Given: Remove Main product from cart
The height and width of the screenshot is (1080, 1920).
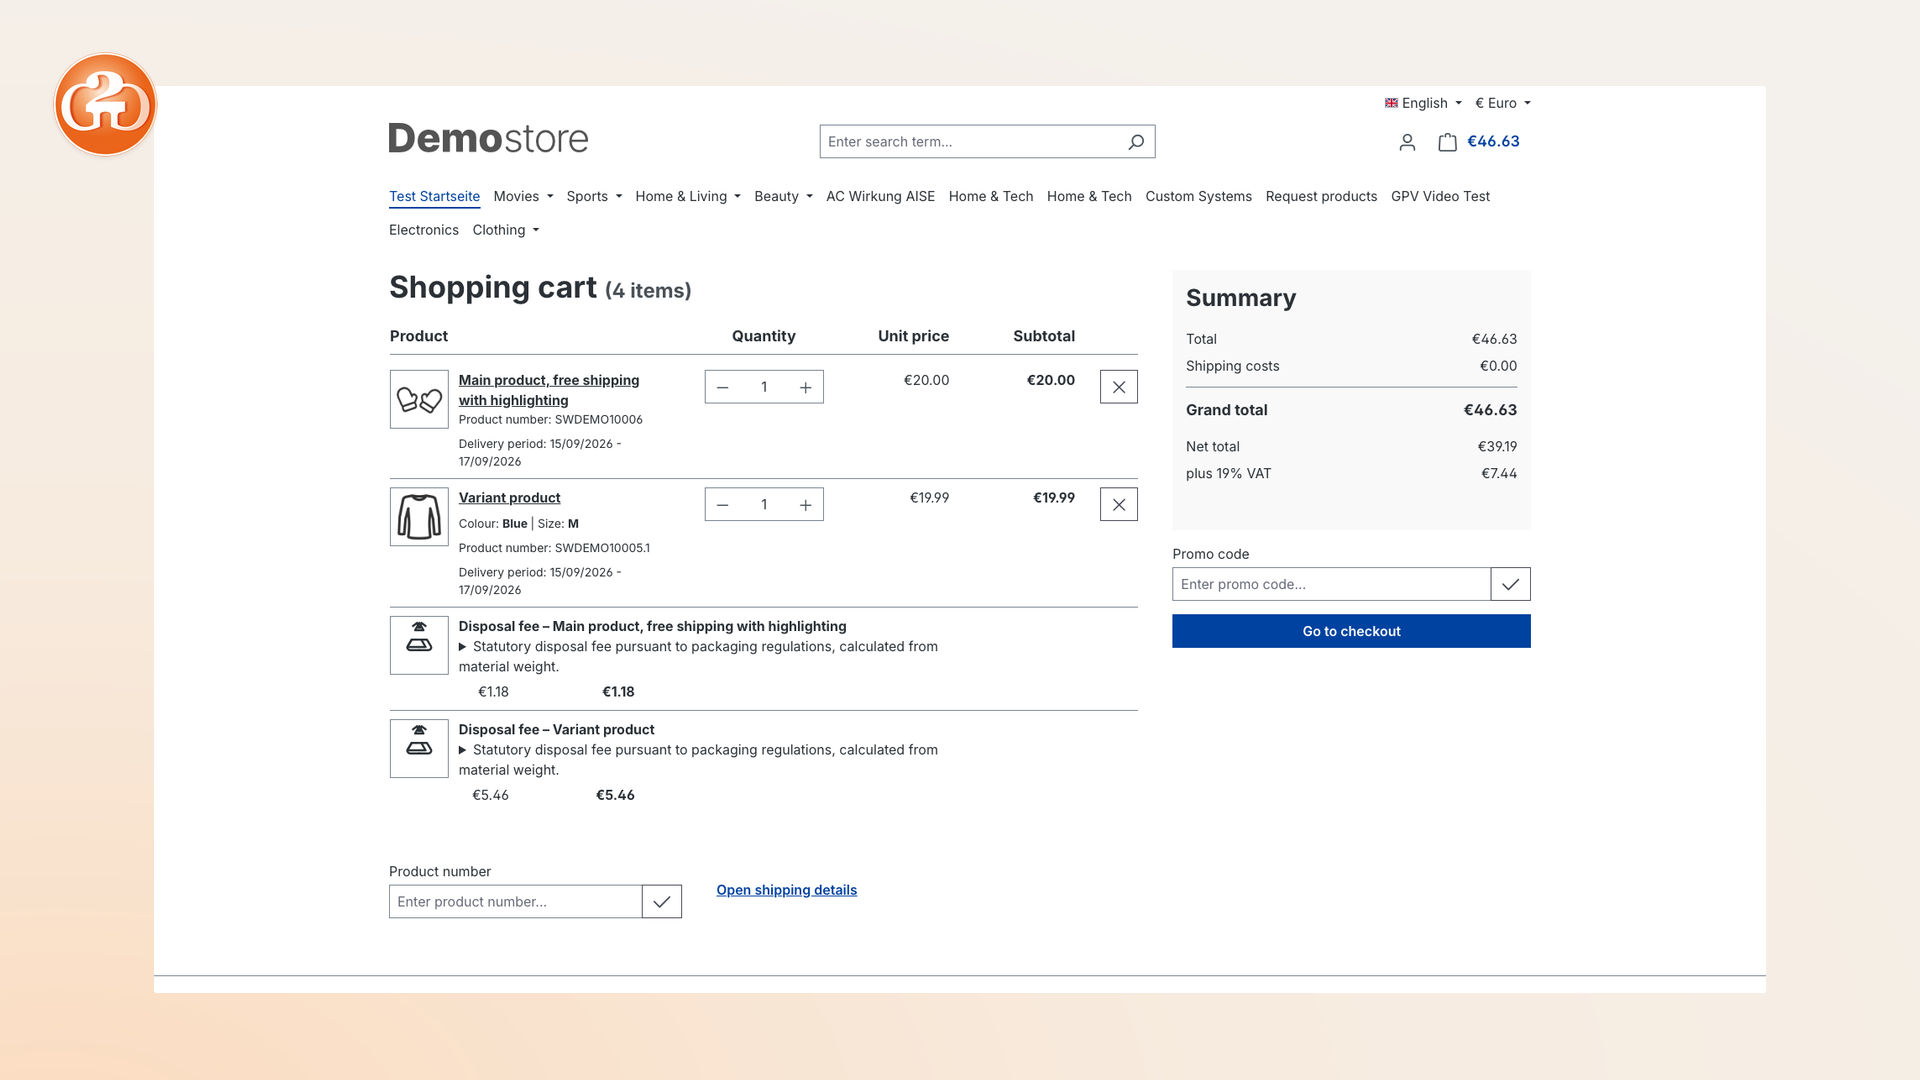Looking at the screenshot, I should (x=1119, y=387).
